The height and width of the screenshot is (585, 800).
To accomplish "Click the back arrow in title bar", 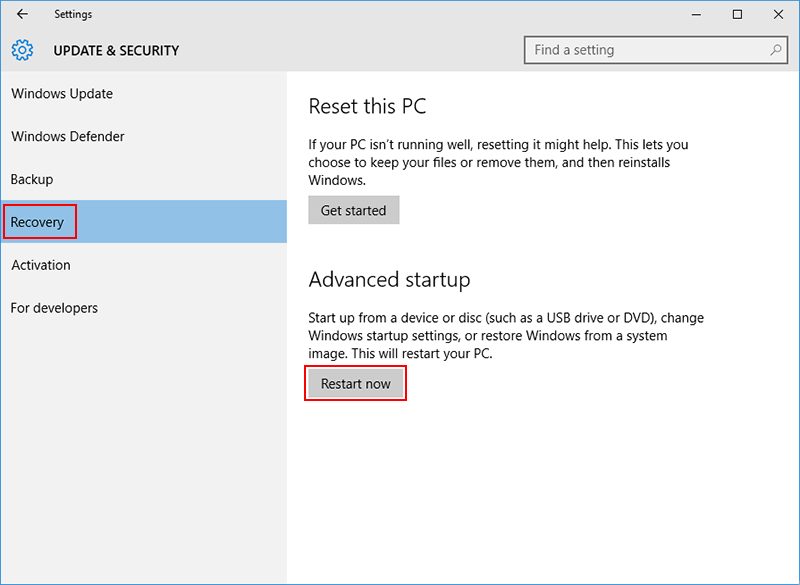I will 22,14.
